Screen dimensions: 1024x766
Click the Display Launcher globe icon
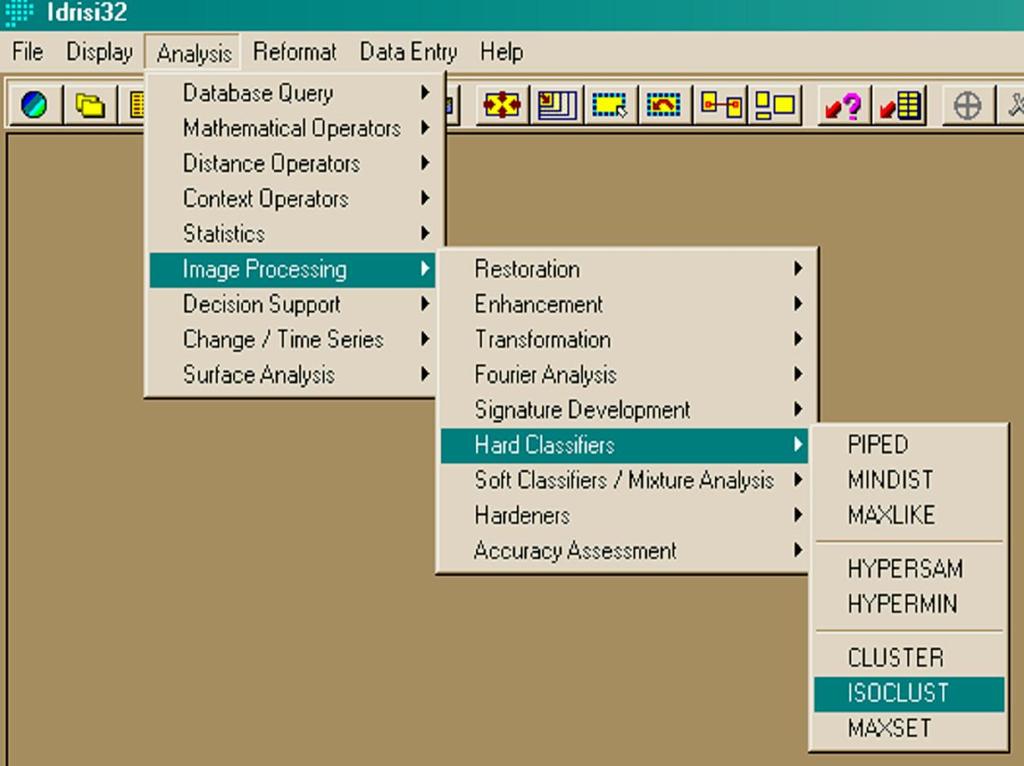click(x=34, y=104)
